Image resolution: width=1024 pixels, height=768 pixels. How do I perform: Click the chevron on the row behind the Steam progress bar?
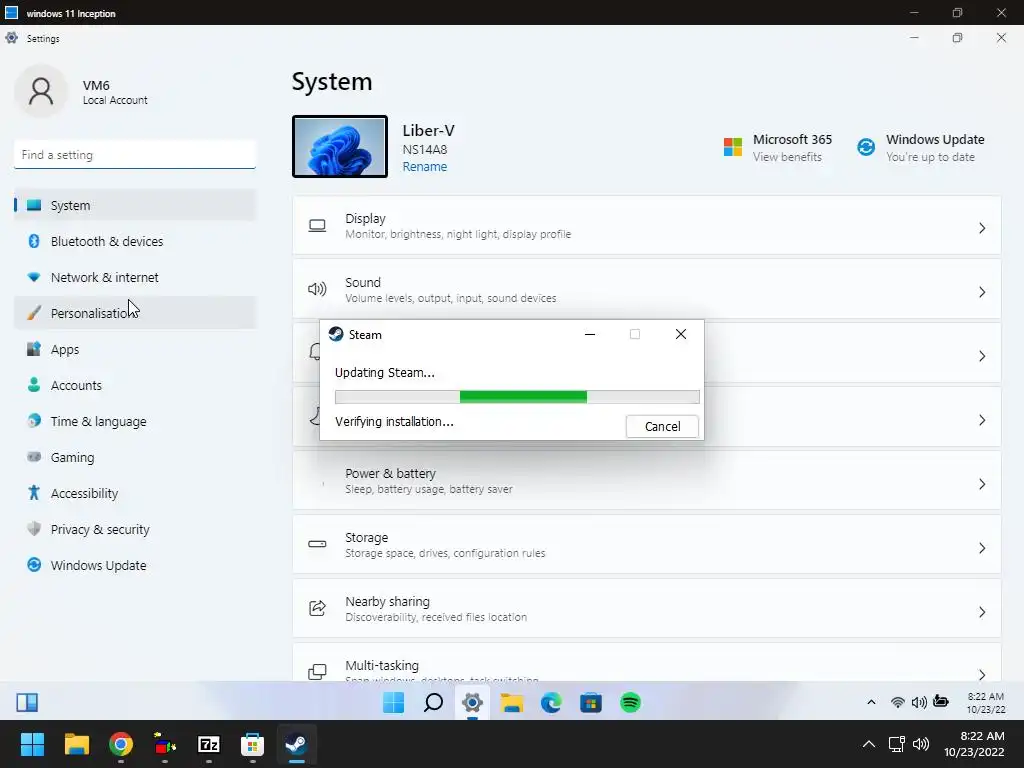coord(982,420)
